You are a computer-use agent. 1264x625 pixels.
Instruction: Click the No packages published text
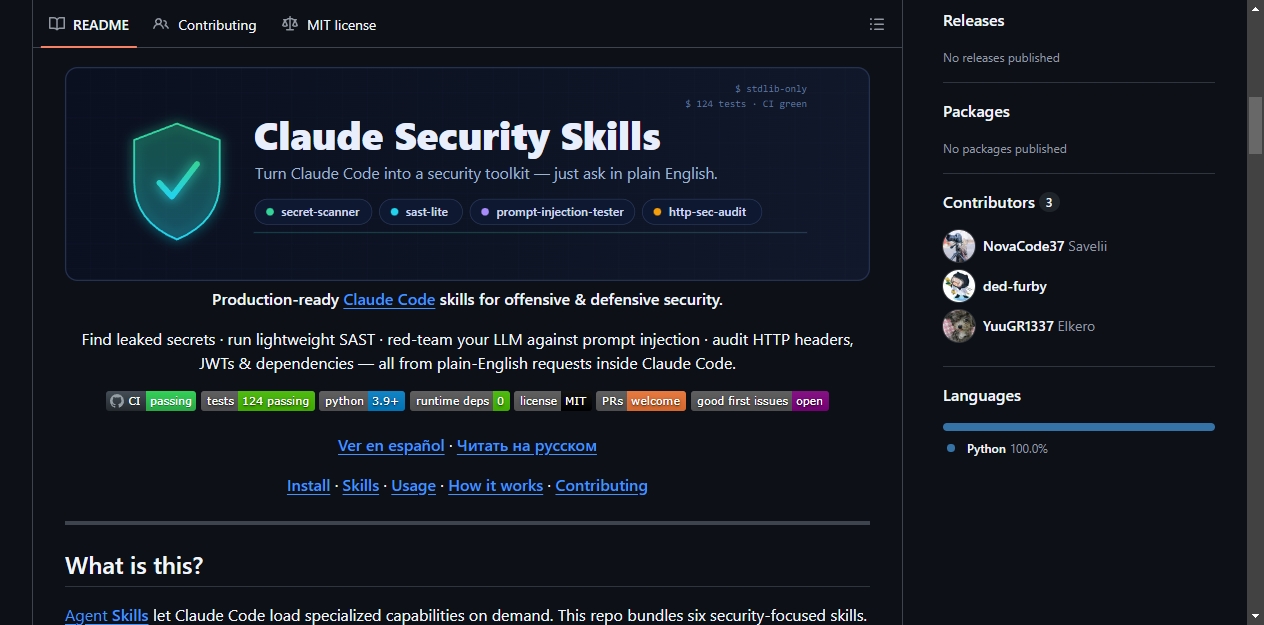[x=1005, y=149]
